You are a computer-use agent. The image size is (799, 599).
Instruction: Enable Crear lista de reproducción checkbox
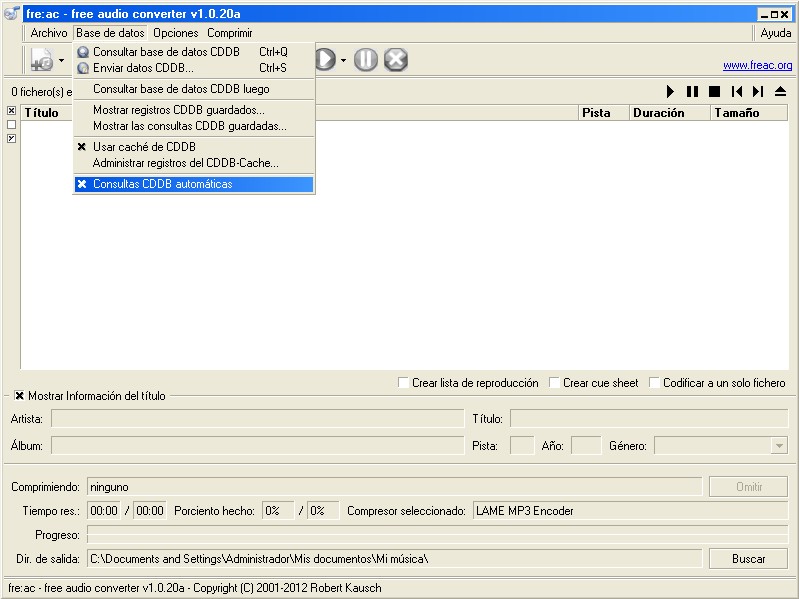click(x=468, y=383)
